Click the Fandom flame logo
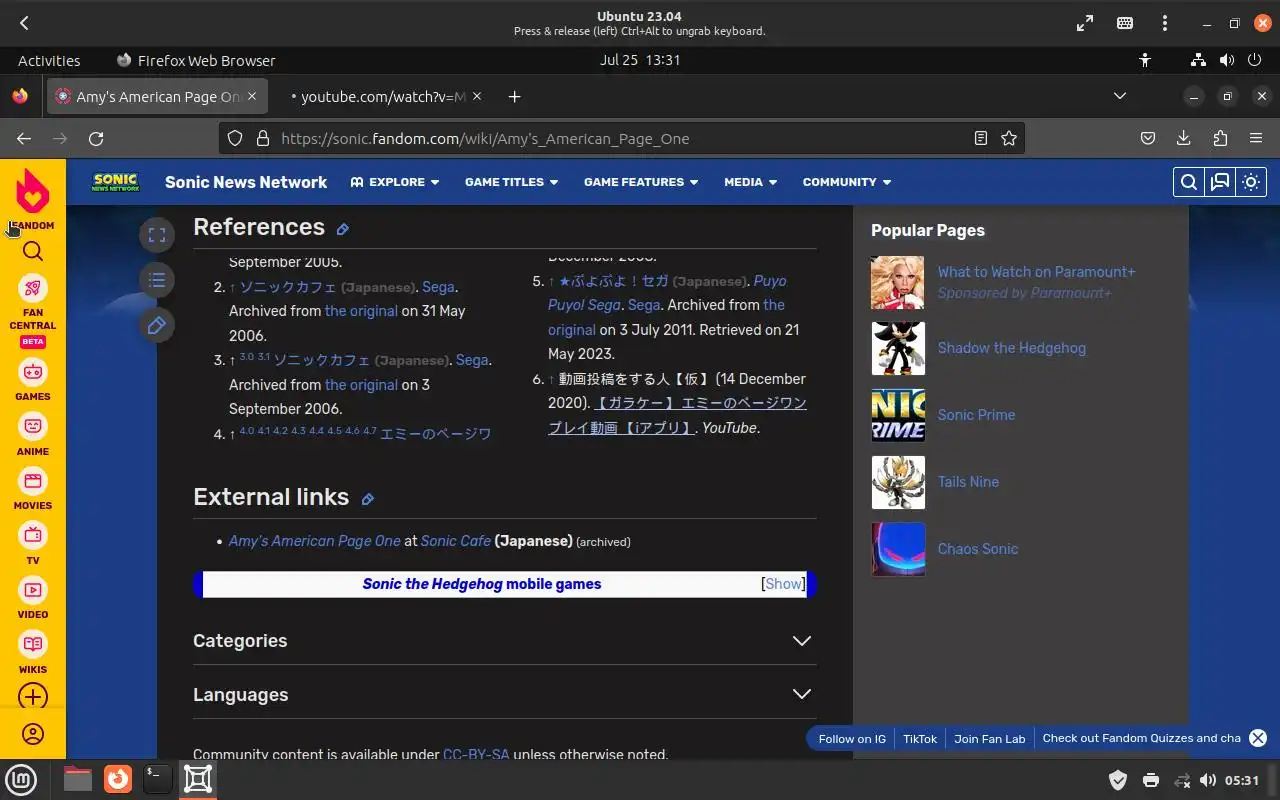Screen dimensions: 1280x800 33,190
